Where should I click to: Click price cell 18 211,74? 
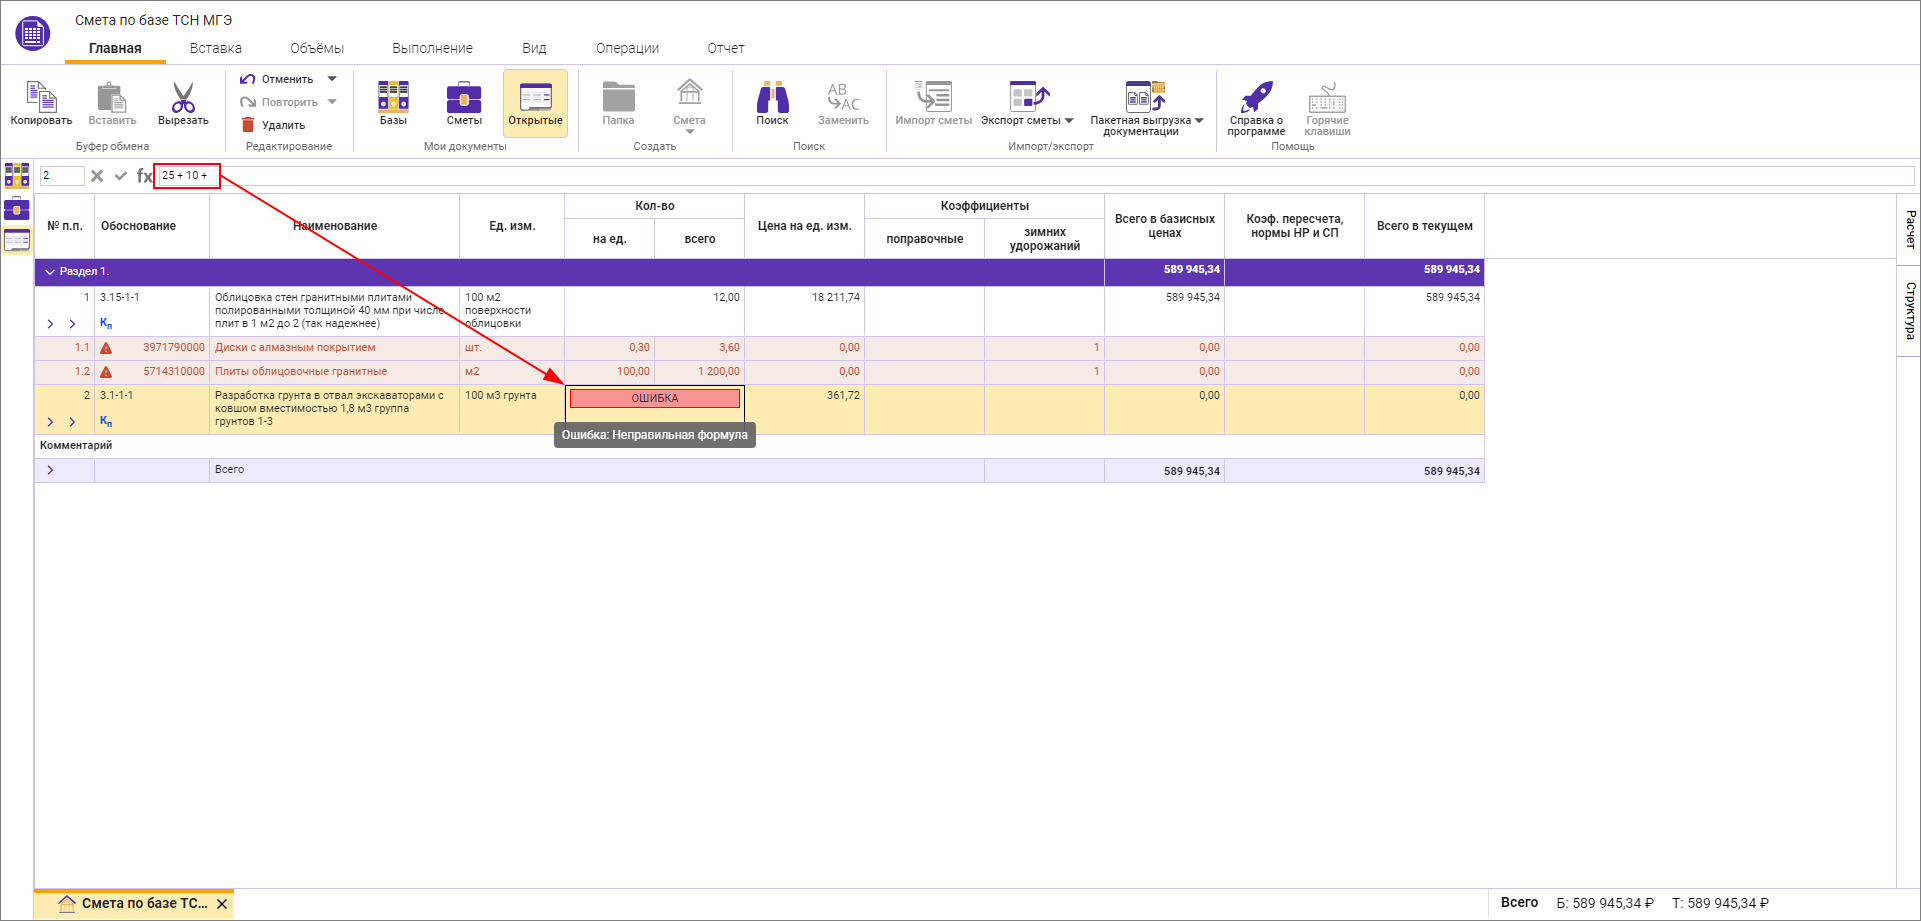[x=804, y=311]
